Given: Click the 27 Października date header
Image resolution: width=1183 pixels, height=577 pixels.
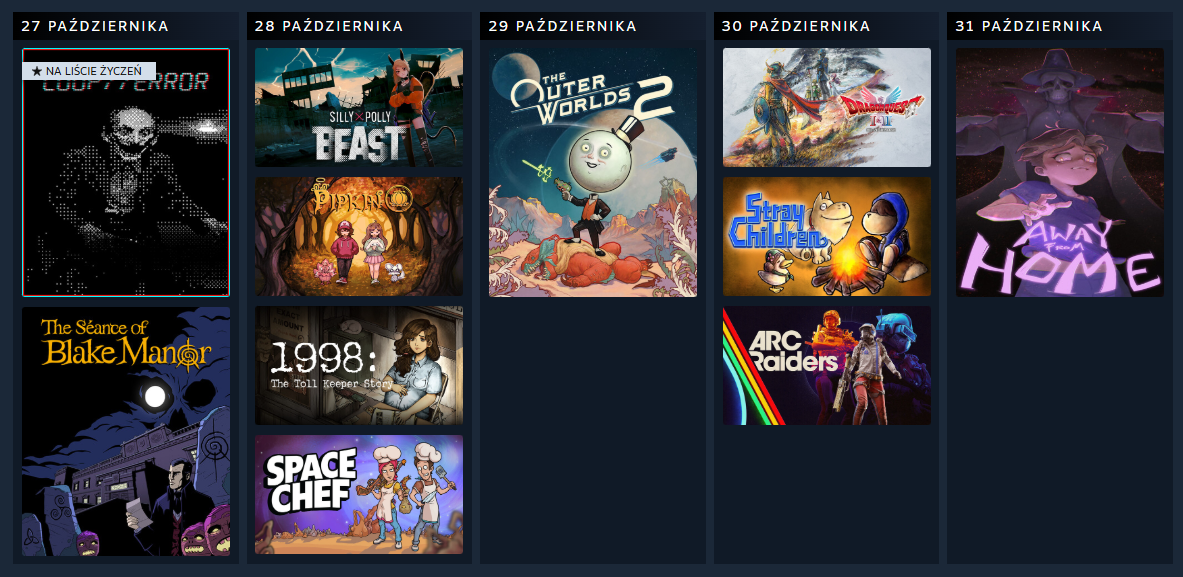Looking at the screenshot, I should 95,26.
